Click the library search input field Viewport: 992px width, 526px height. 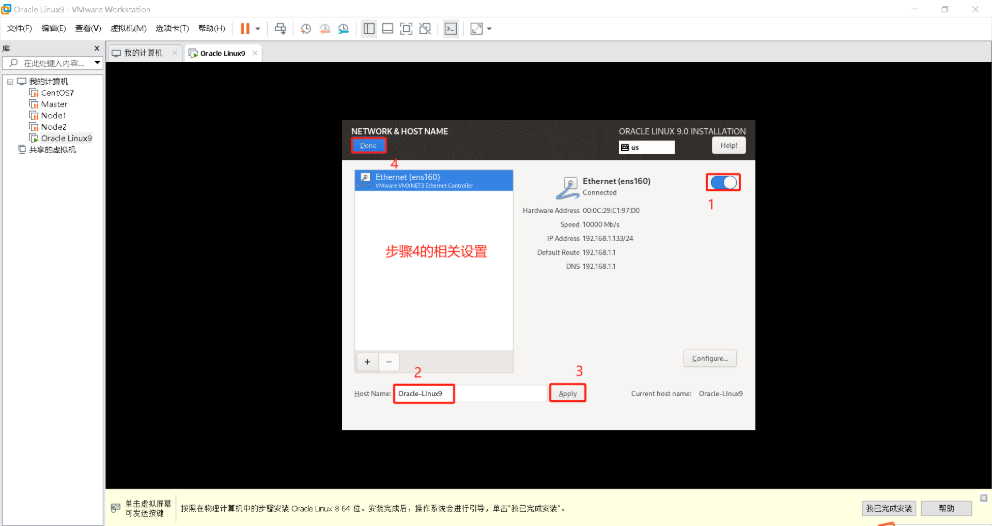53,63
